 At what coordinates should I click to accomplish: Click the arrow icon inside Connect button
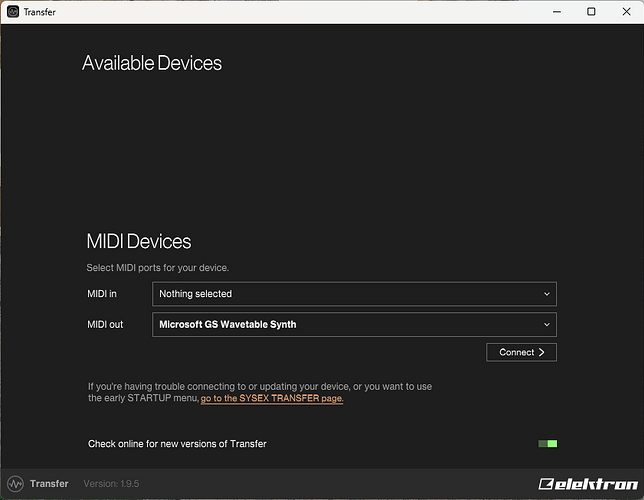click(x=542, y=352)
